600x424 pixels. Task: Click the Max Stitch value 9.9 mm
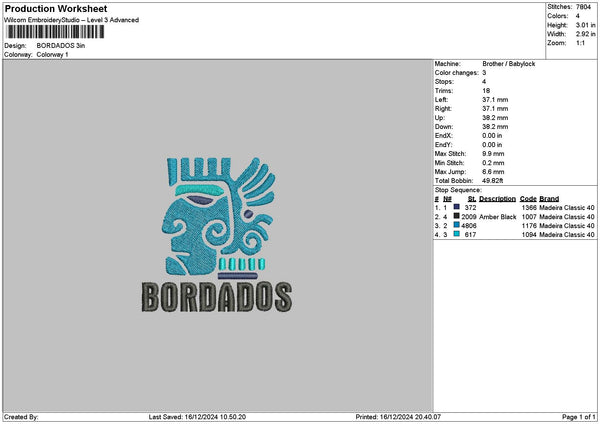click(493, 154)
